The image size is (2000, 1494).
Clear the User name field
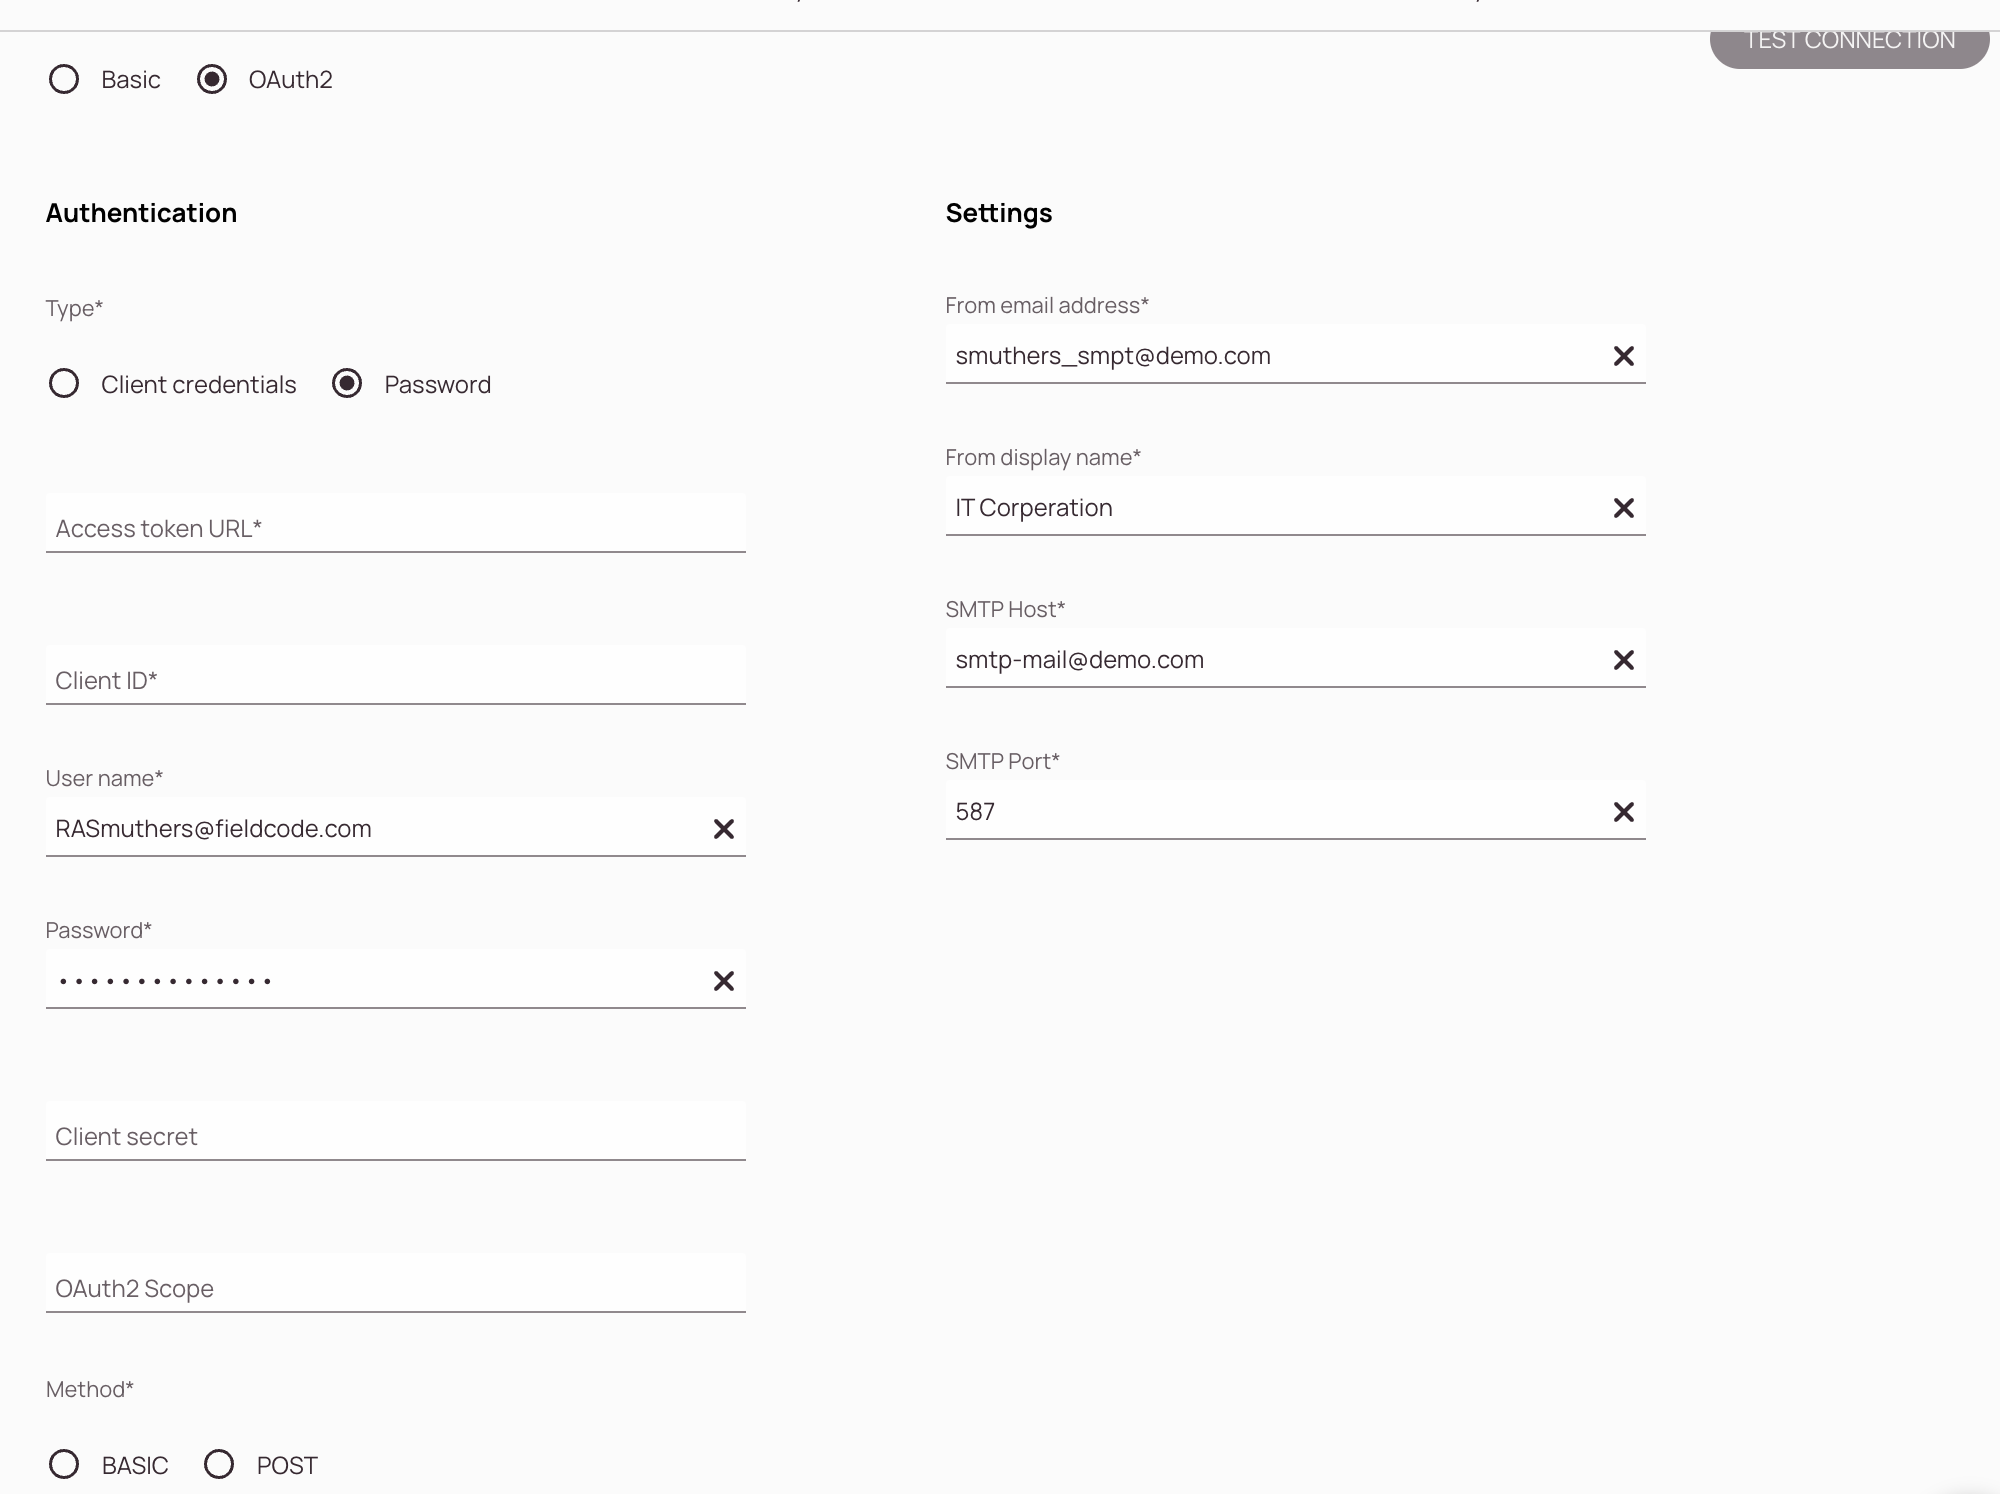[723, 829]
